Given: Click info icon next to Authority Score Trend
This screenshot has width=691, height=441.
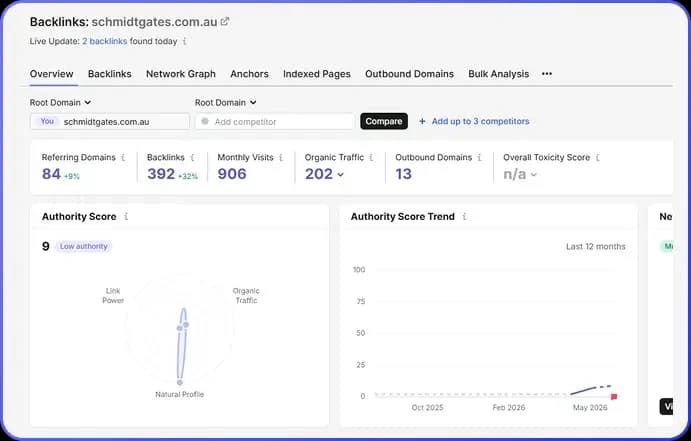Looking at the screenshot, I should point(464,217).
